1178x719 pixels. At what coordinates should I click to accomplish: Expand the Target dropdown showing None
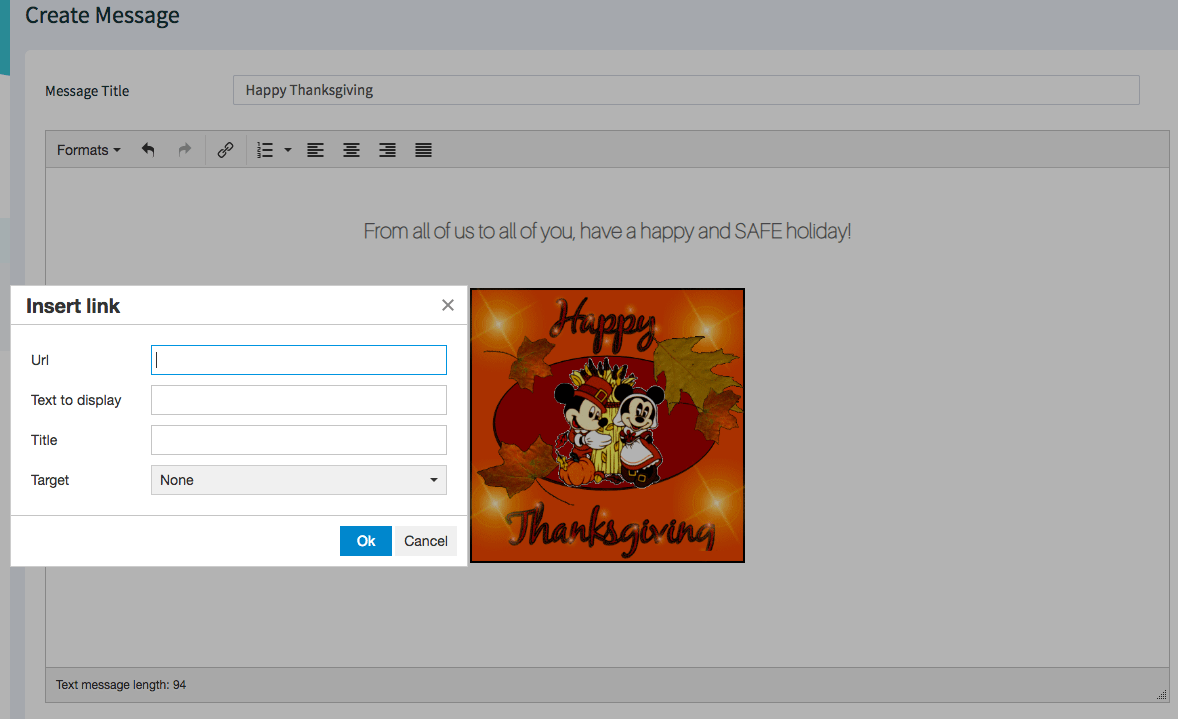tap(299, 480)
